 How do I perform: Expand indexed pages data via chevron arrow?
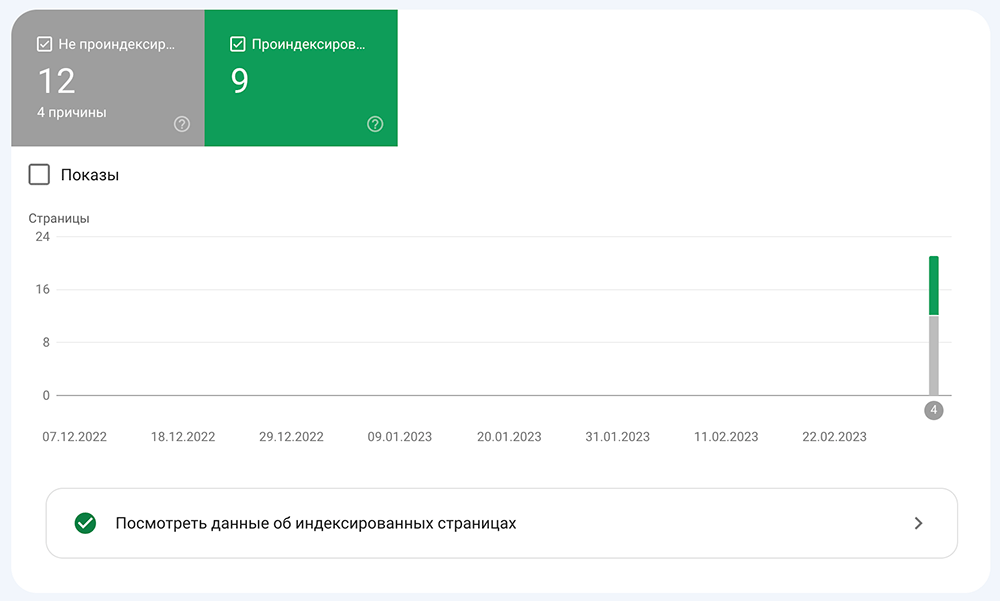click(x=918, y=523)
